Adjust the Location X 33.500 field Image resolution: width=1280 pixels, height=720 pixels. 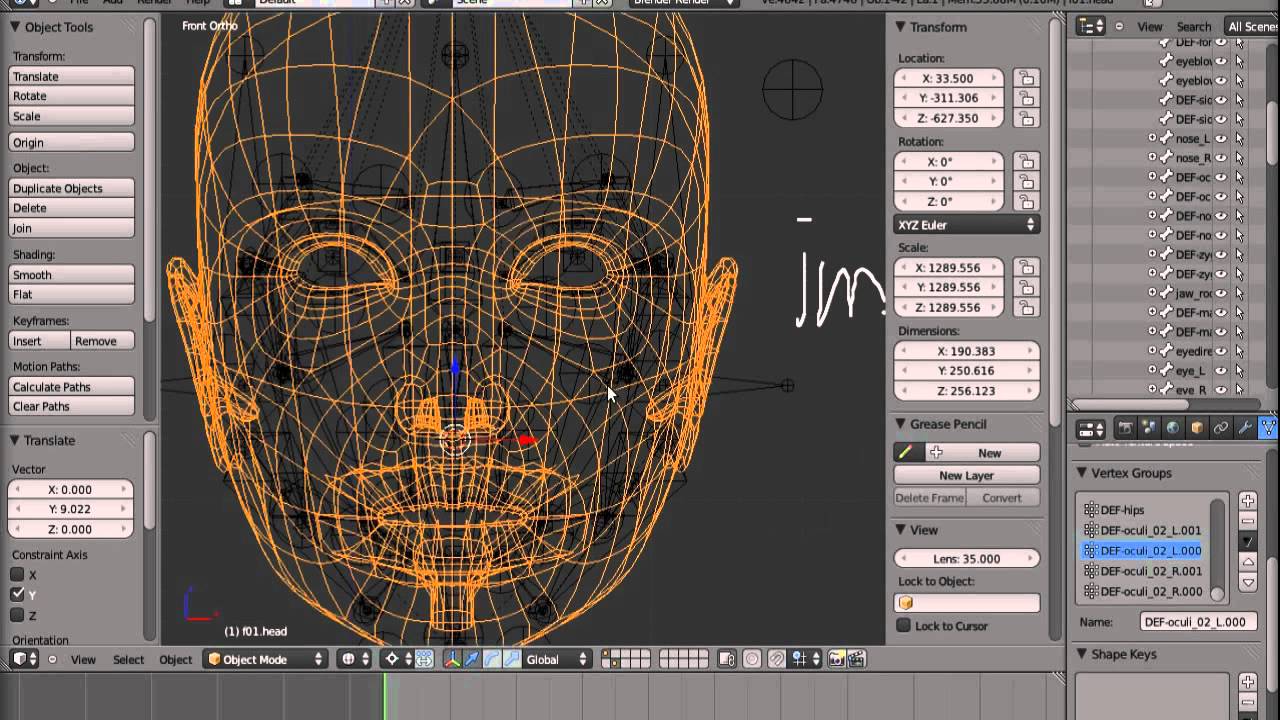point(948,78)
